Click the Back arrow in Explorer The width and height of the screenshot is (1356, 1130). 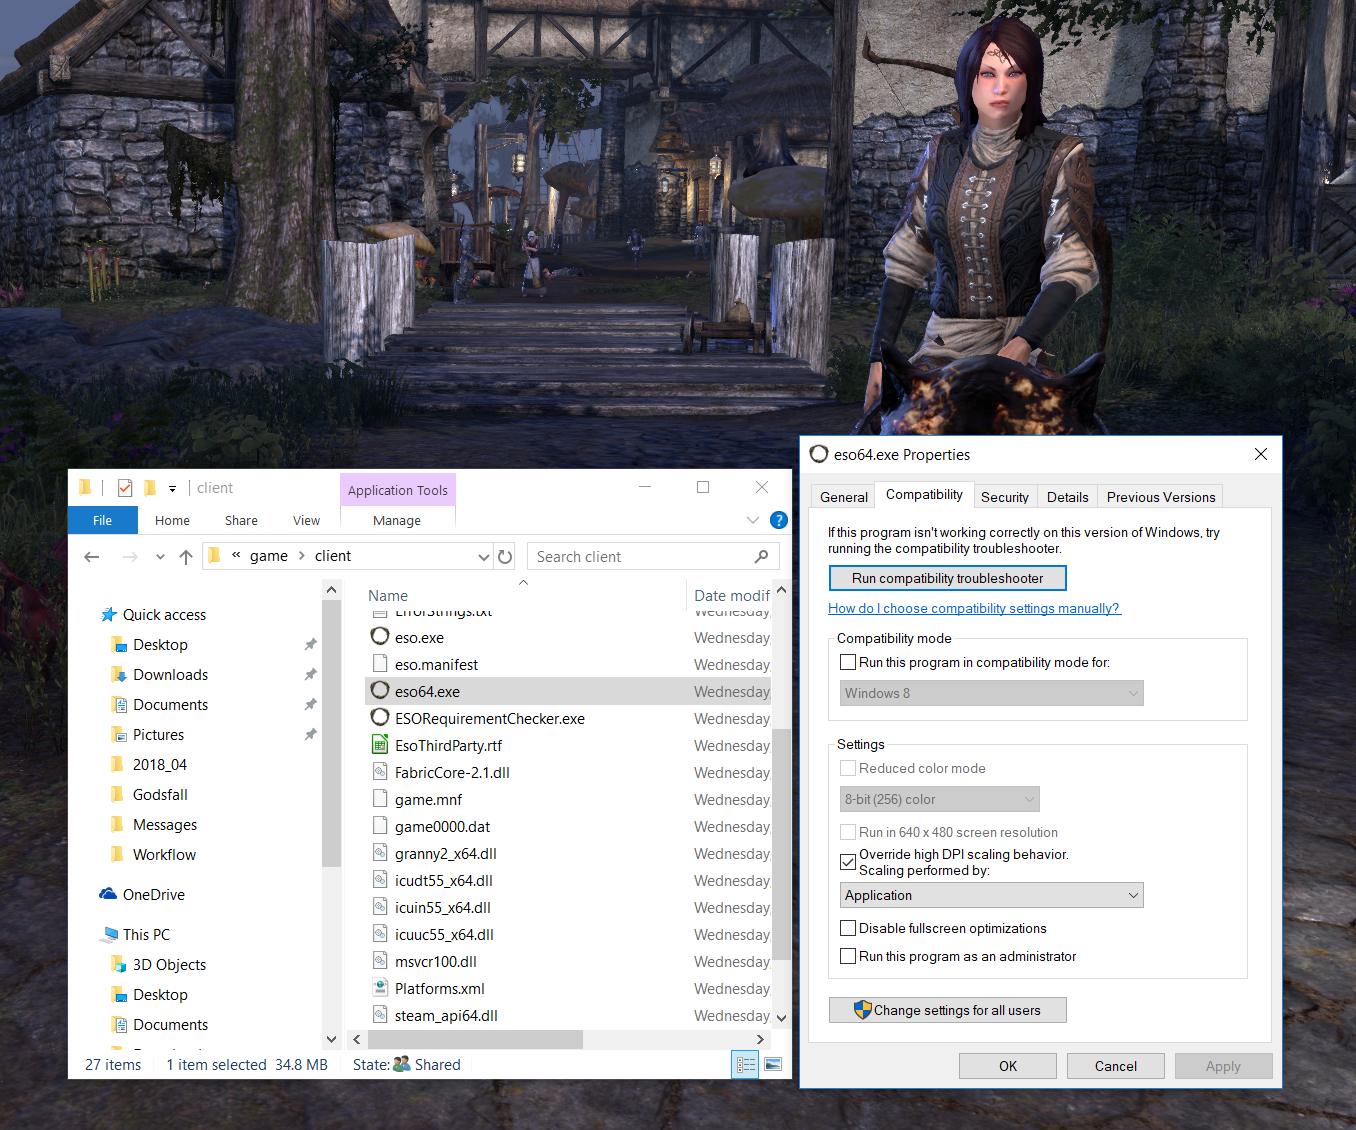click(92, 557)
